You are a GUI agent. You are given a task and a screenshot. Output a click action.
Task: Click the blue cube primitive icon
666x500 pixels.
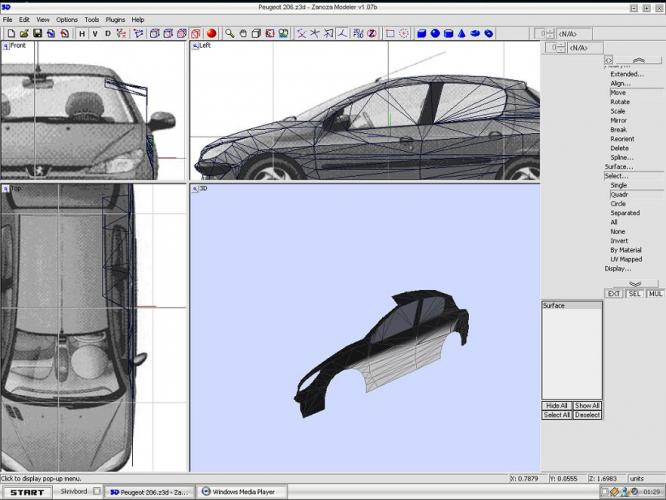coord(422,33)
